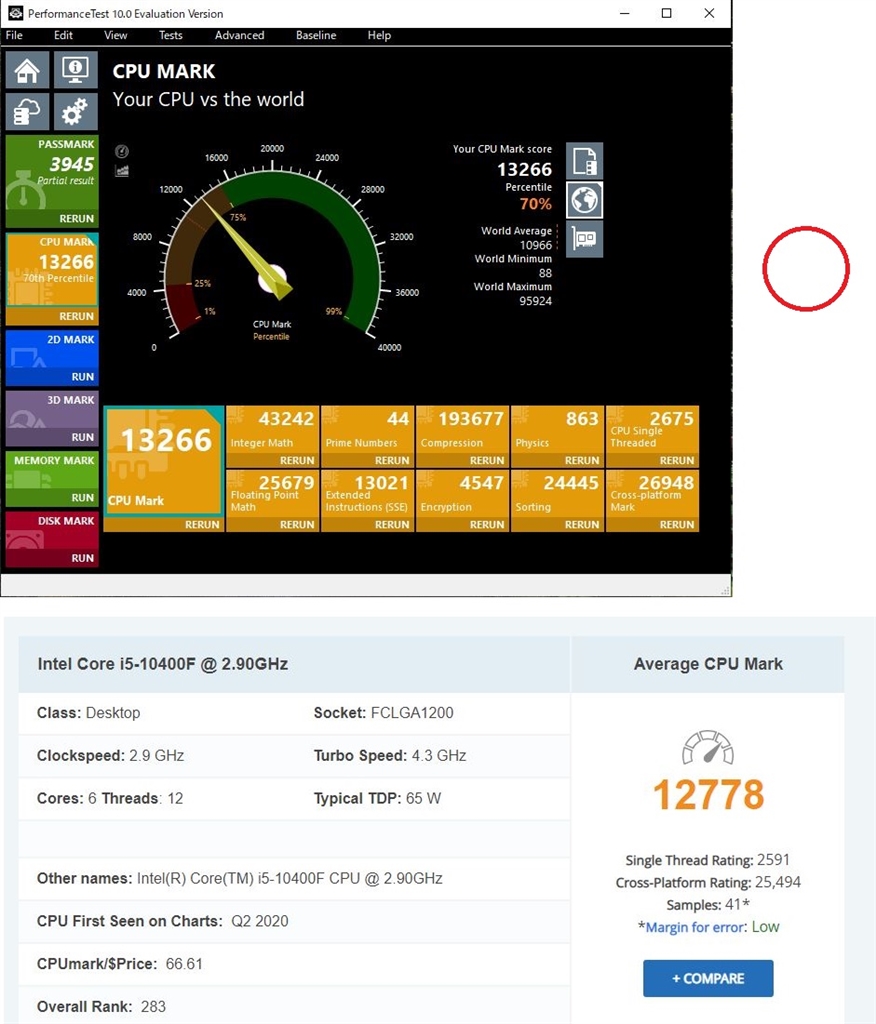Open the System Information monitor icon

pos(76,70)
